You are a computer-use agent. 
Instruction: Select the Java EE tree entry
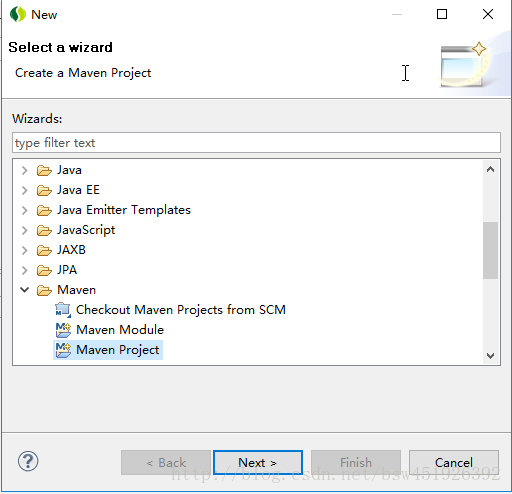click(78, 190)
